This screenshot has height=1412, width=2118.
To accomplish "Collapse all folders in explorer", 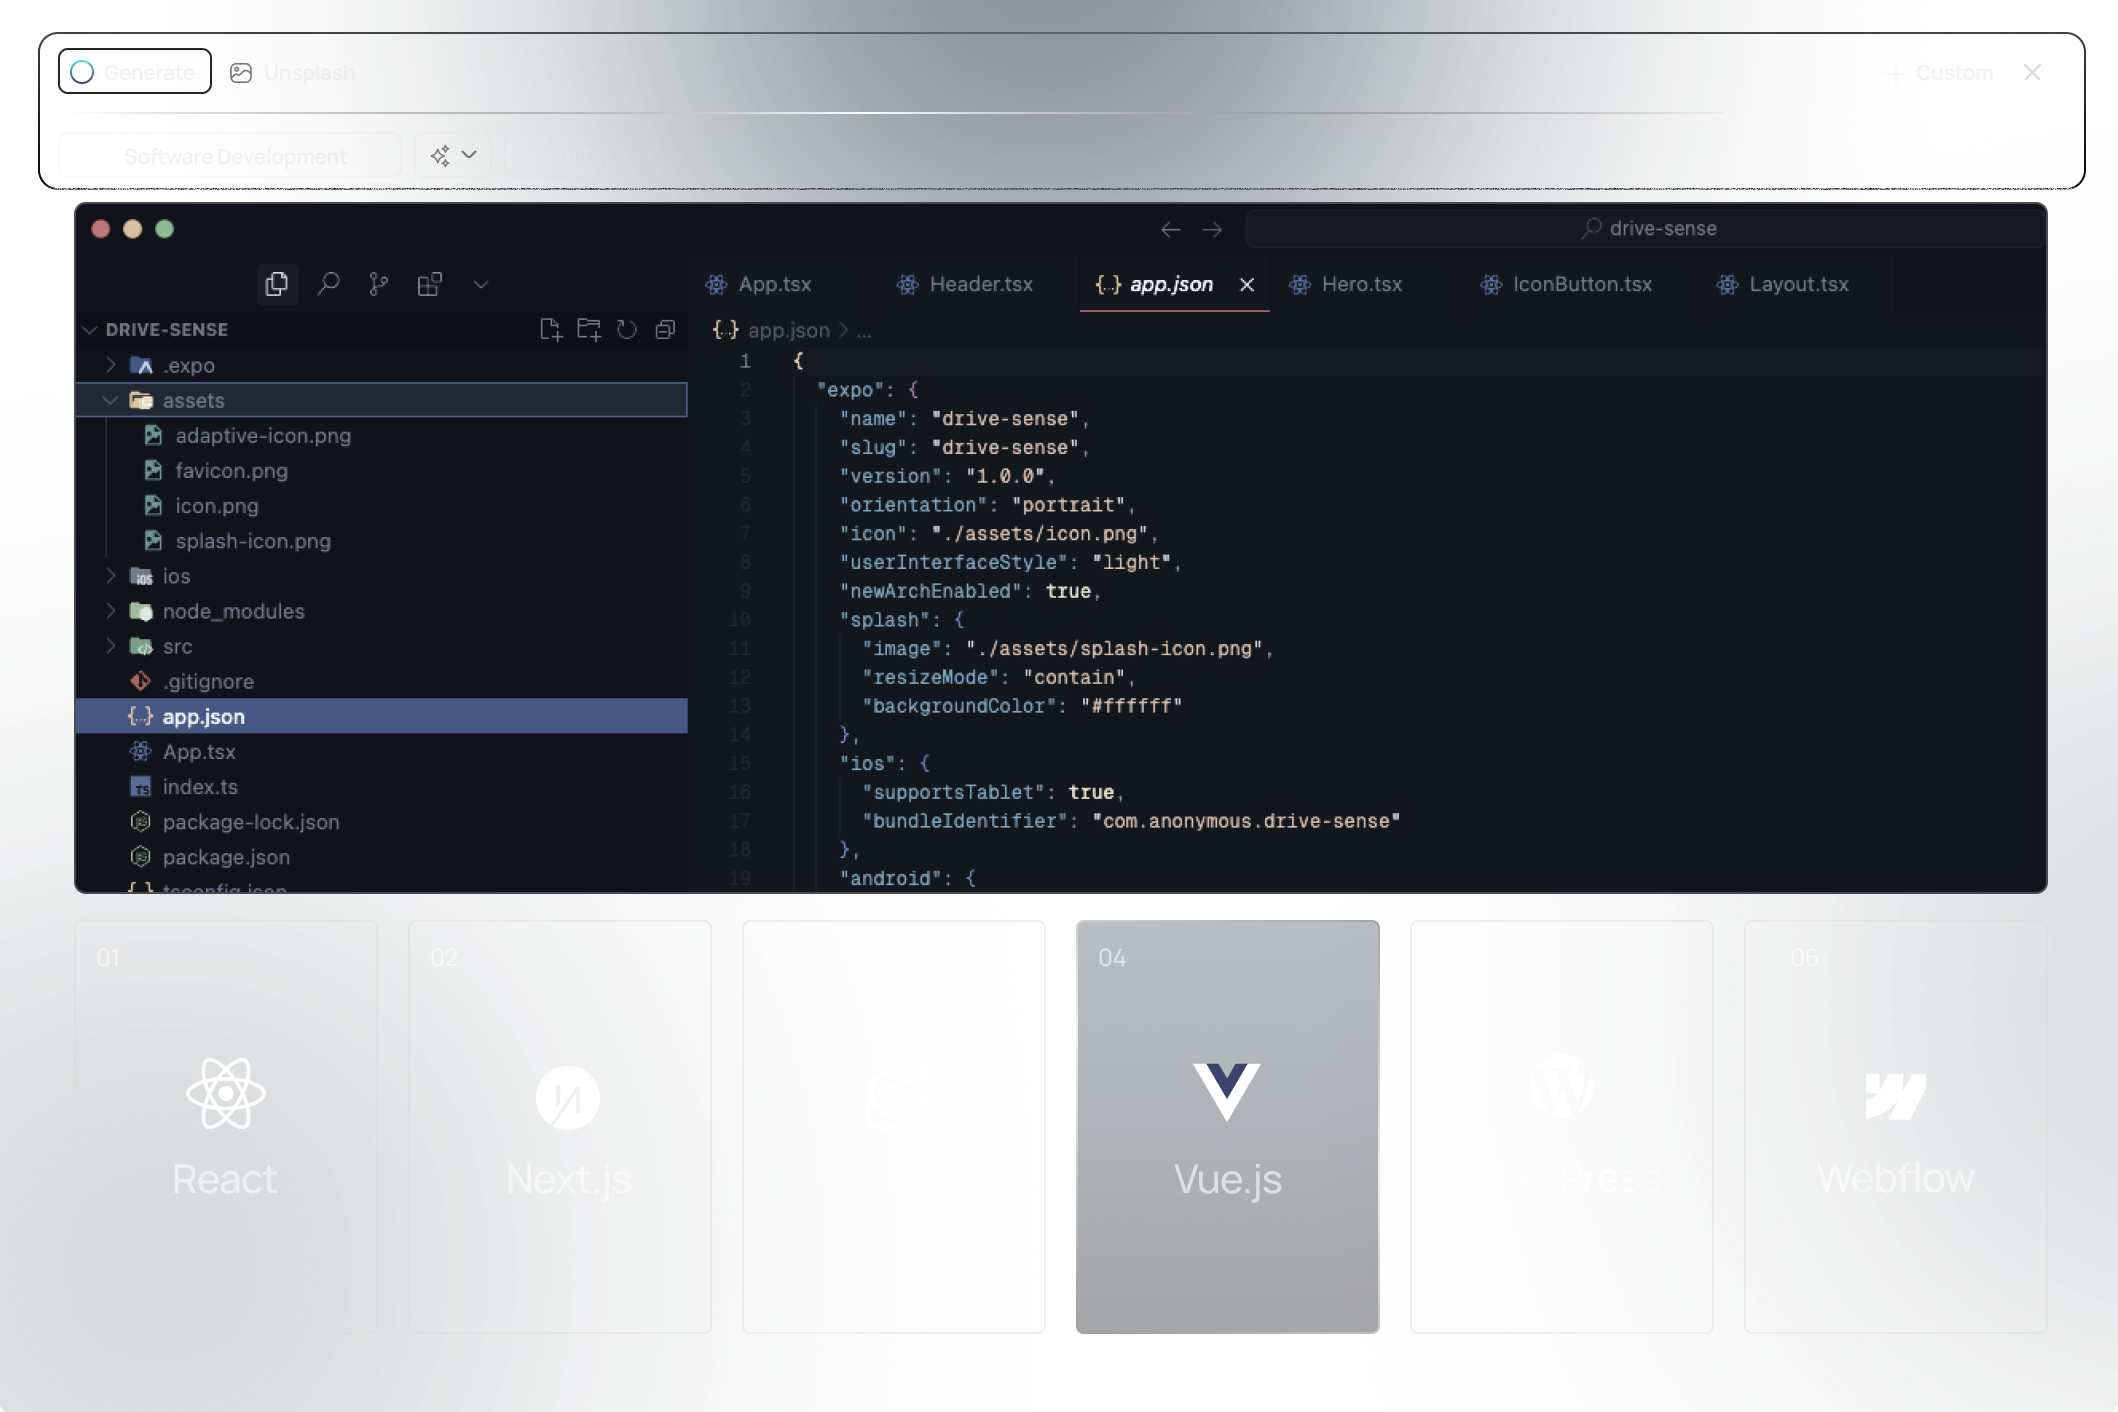I will 665,330.
